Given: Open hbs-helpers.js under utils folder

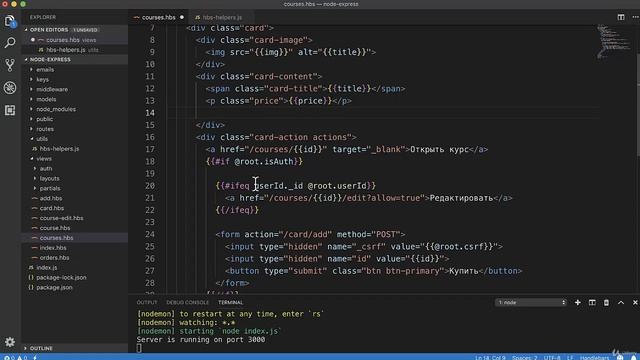Looking at the screenshot, I should click(60, 149).
